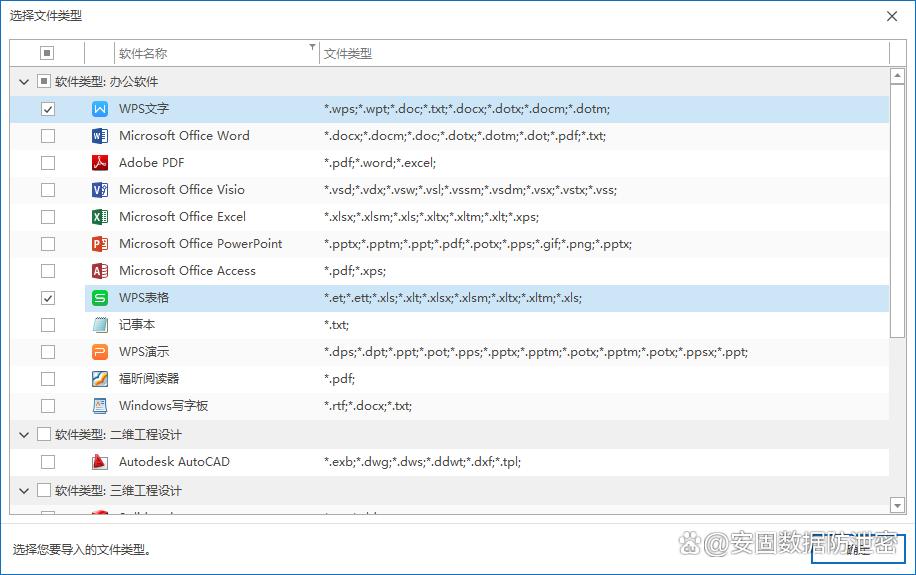Image resolution: width=916 pixels, height=575 pixels.
Task: Click the Adobe PDF icon
Action: point(100,163)
